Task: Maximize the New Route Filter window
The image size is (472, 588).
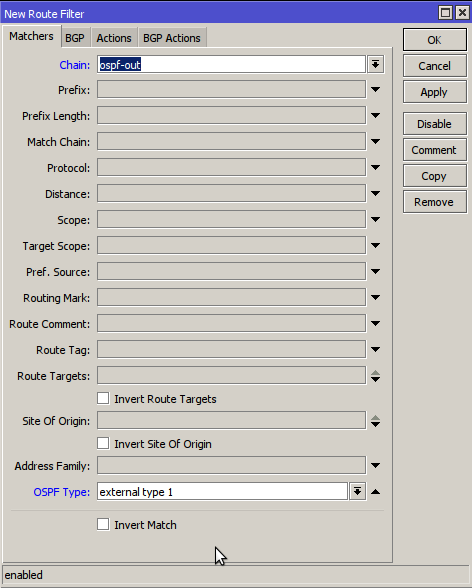Action: [445, 13]
